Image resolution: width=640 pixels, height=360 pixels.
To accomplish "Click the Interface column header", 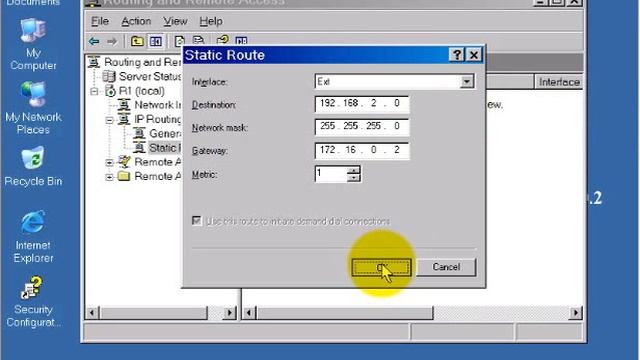I will 558,82.
